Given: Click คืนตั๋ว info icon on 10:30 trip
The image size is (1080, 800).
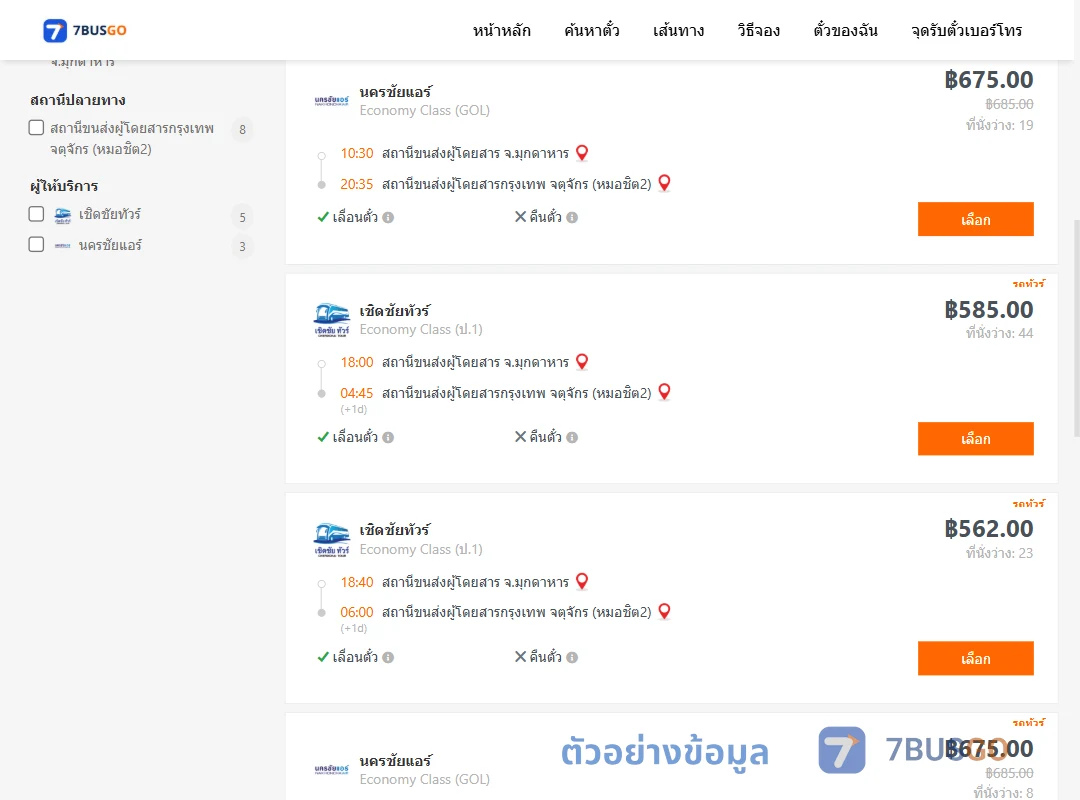Looking at the screenshot, I should coord(572,218).
